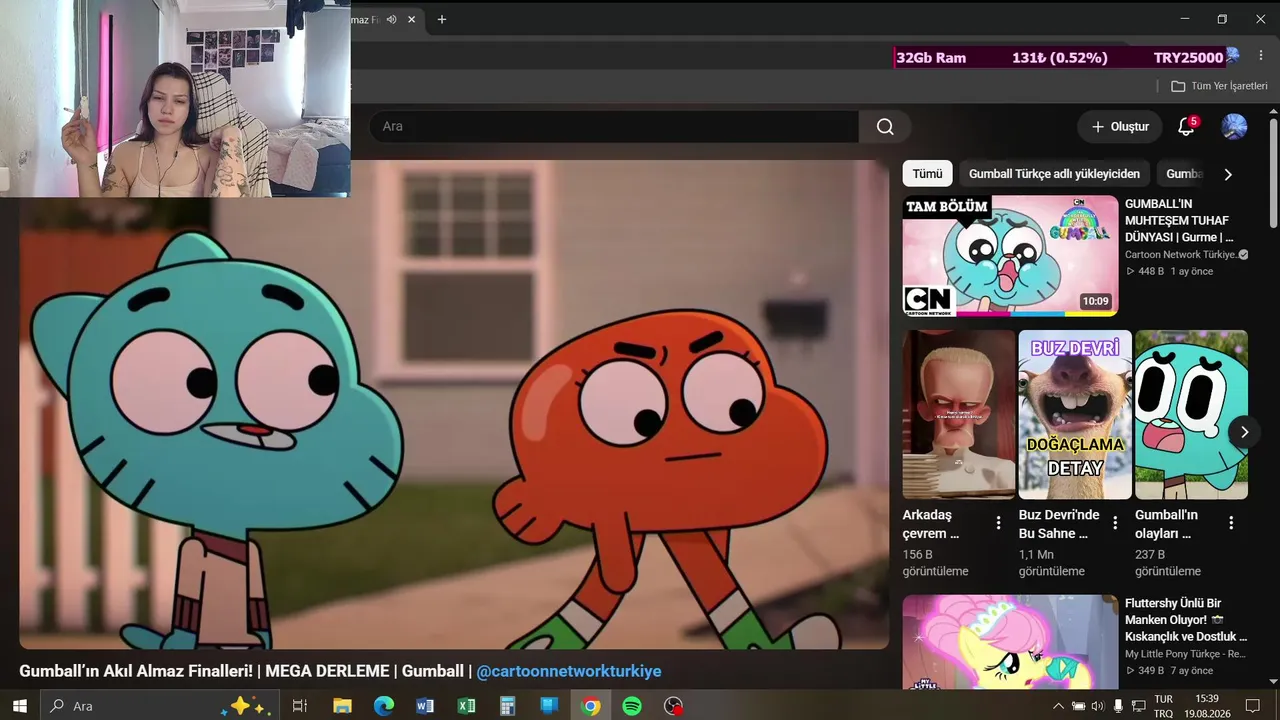
Task: Click the @cartoonnetworkturkiye link in the title
Action: [569, 671]
